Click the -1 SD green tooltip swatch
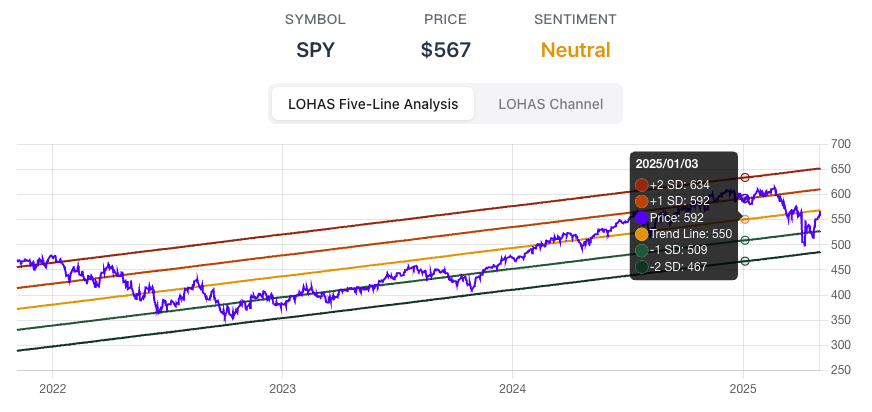Viewport: 872px width, 412px height. (642, 250)
